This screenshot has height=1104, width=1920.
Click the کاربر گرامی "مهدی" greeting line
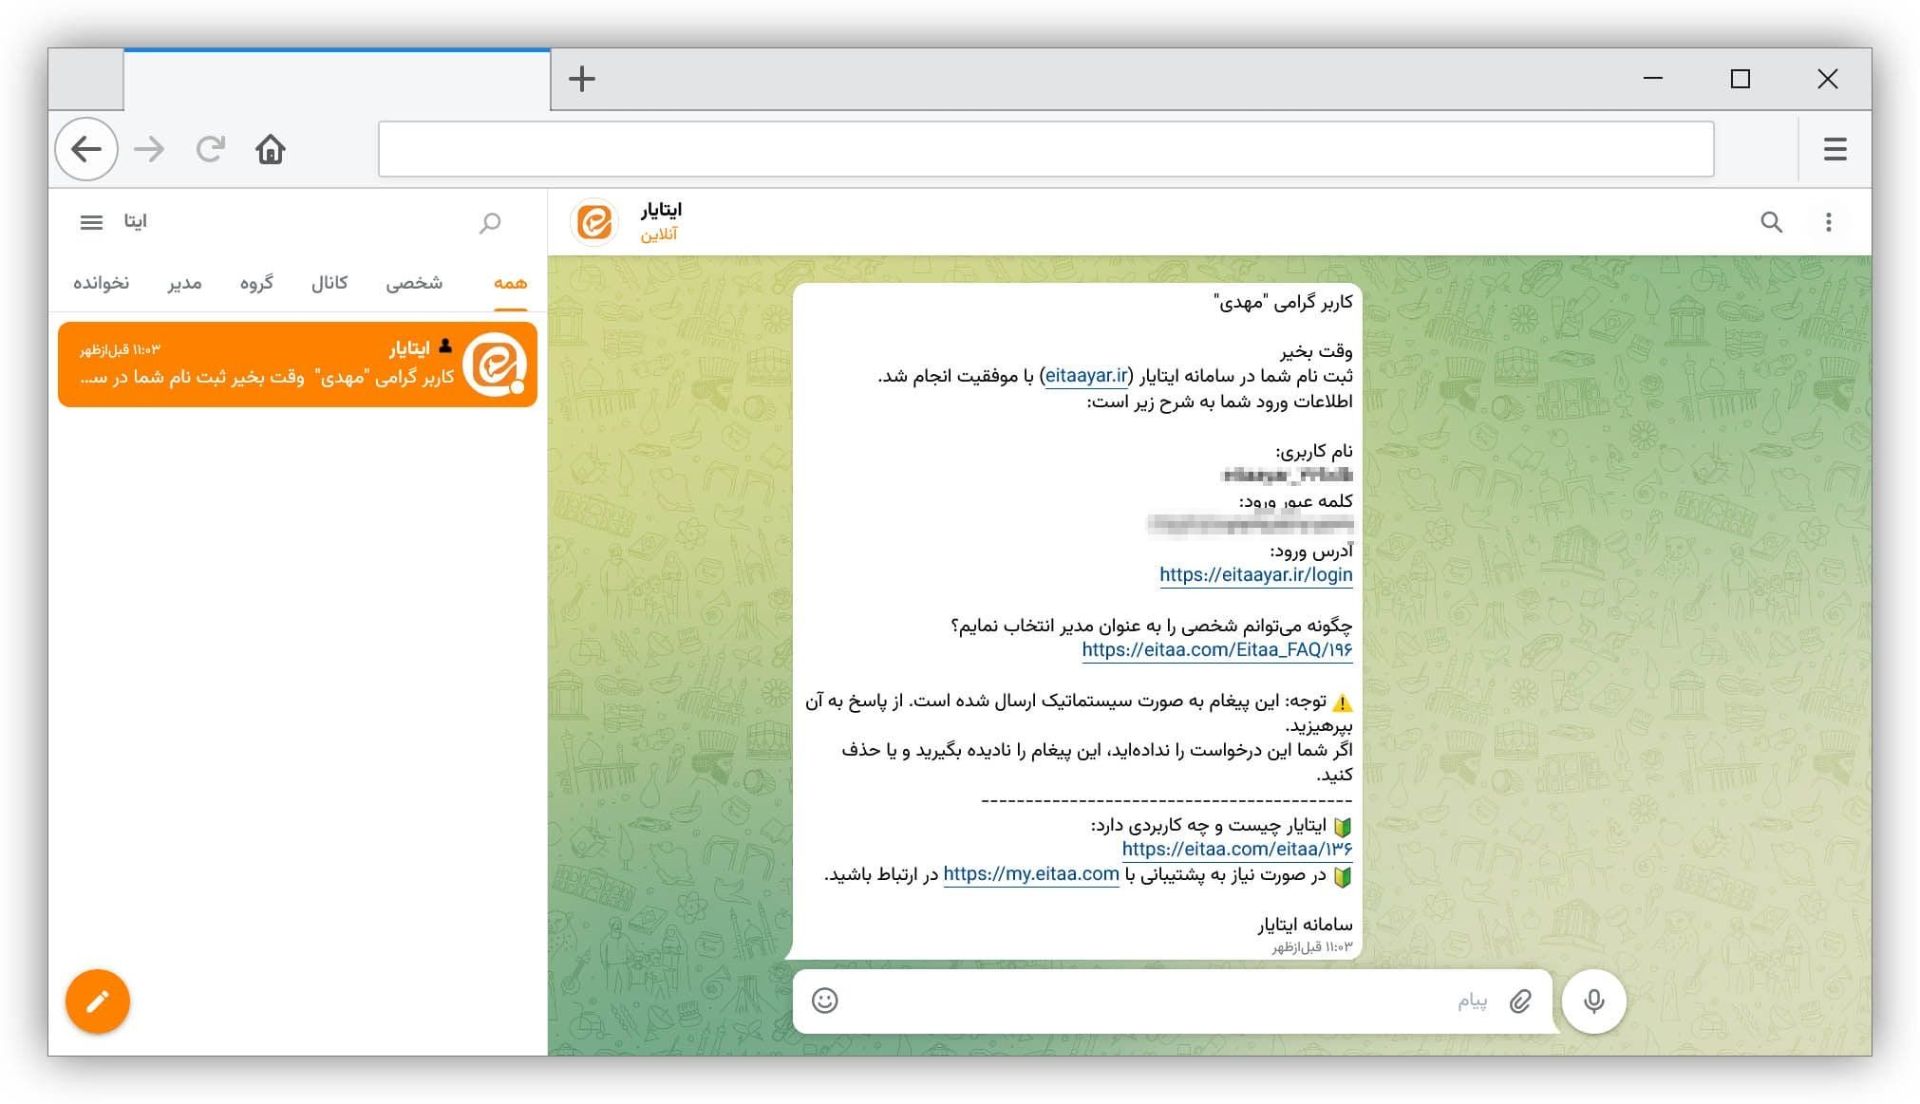pyautogui.click(x=1282, y=302)
